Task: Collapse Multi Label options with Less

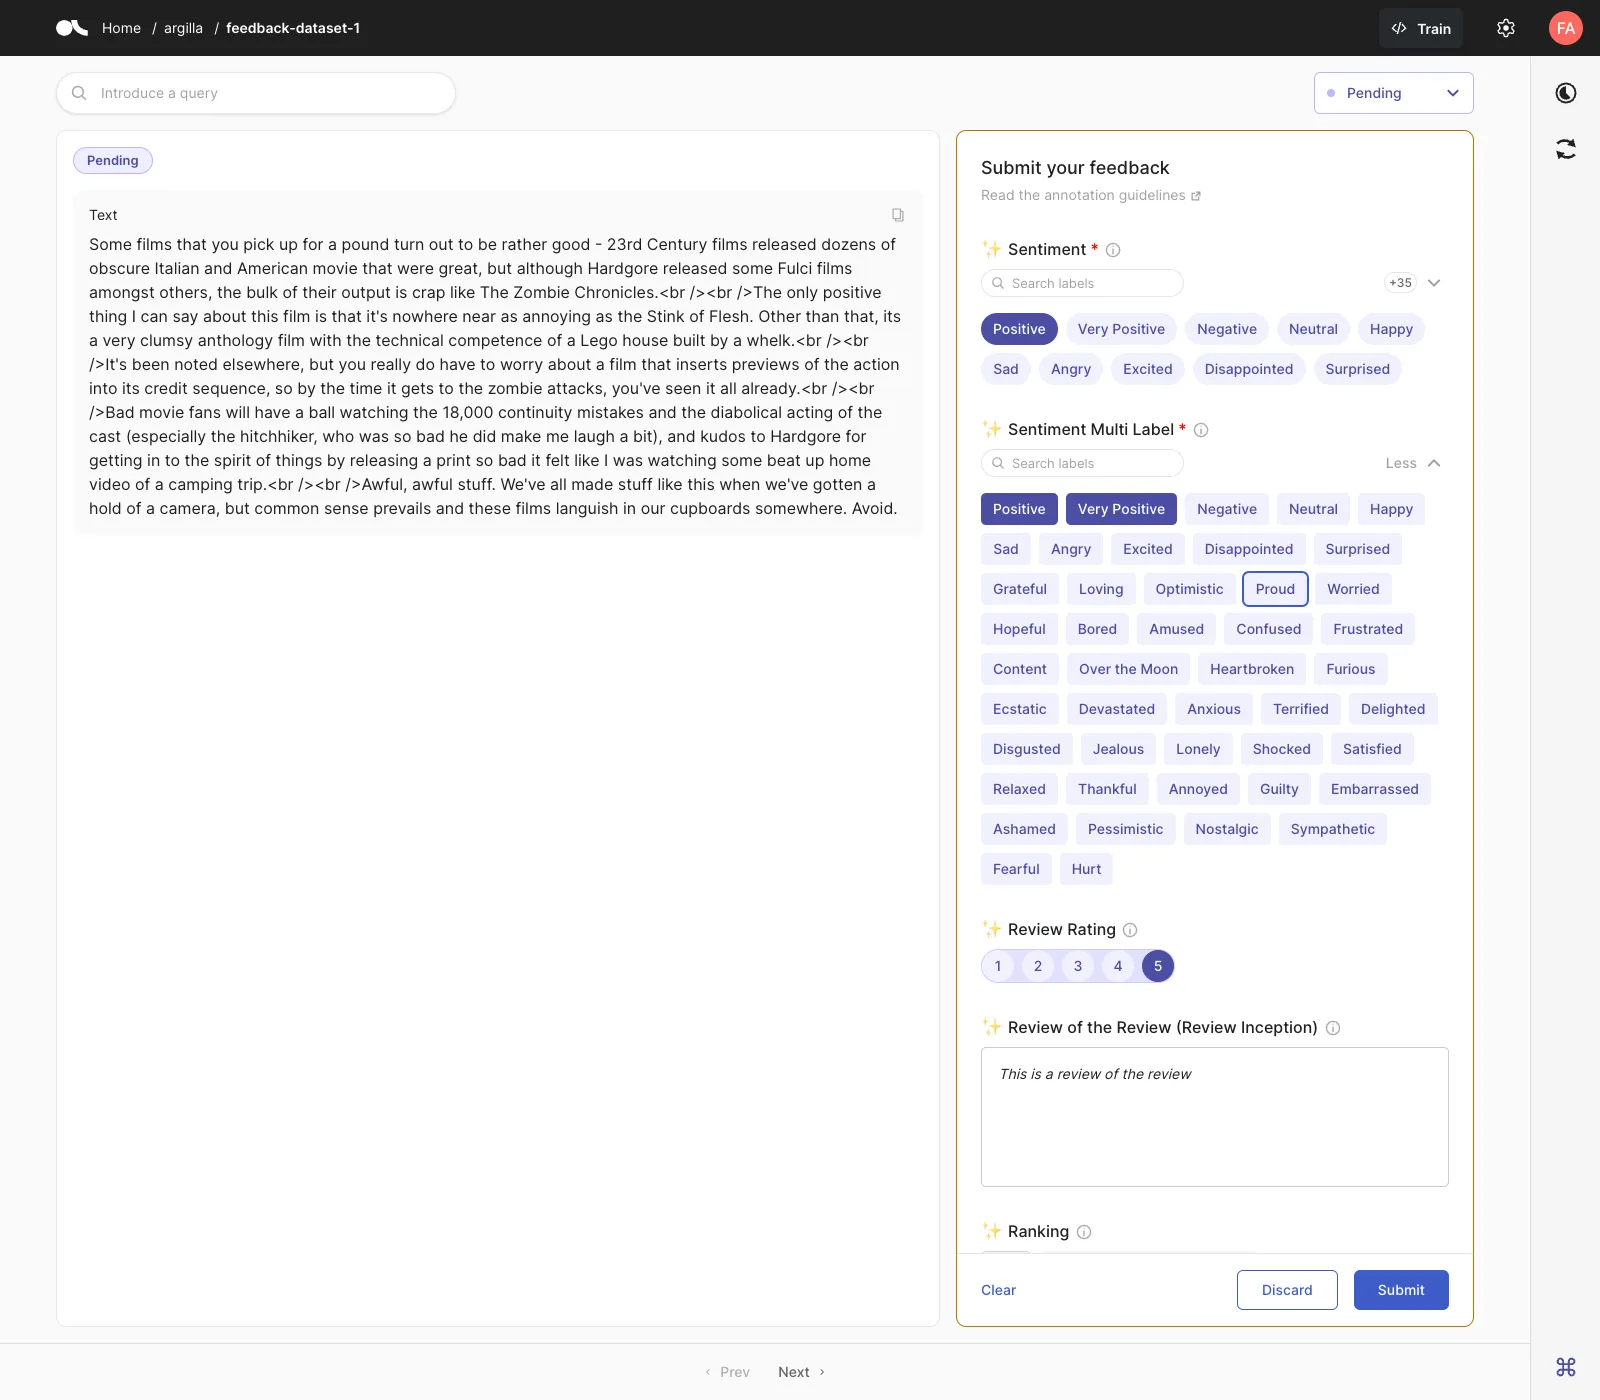Action: click(1413, 463)
